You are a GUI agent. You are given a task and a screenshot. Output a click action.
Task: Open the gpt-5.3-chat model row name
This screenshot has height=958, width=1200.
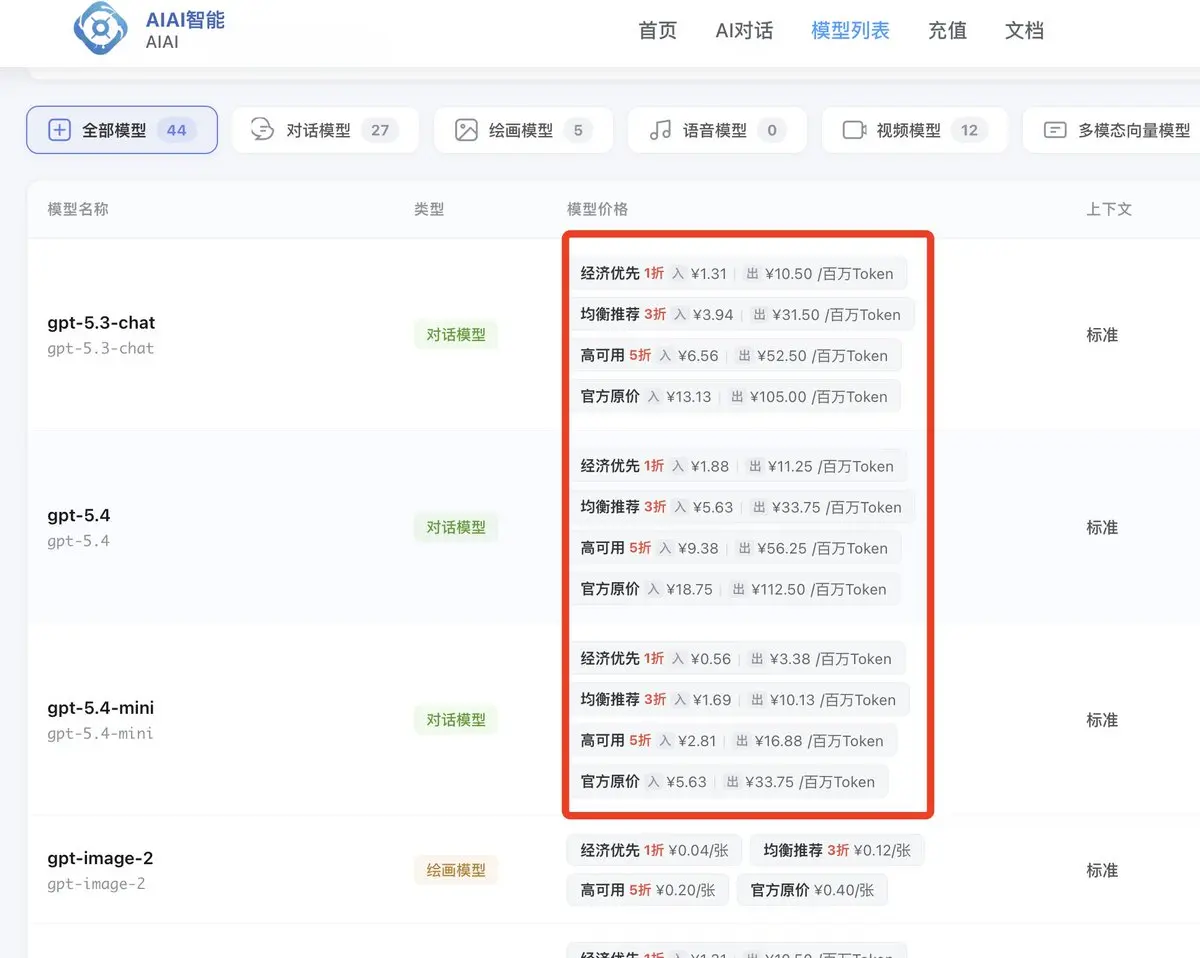click(x=101, y=323)
